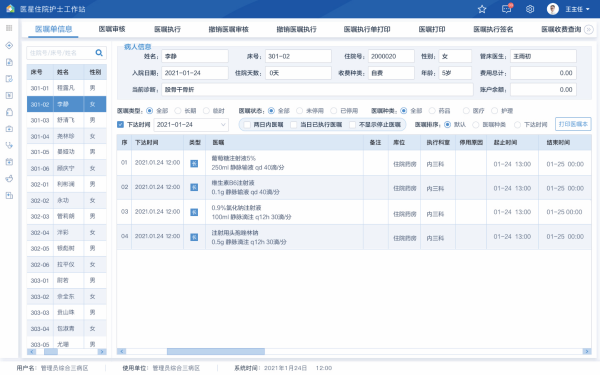
Task: Select 已停用 order status radio button
Action: click(x=334, y=111)
